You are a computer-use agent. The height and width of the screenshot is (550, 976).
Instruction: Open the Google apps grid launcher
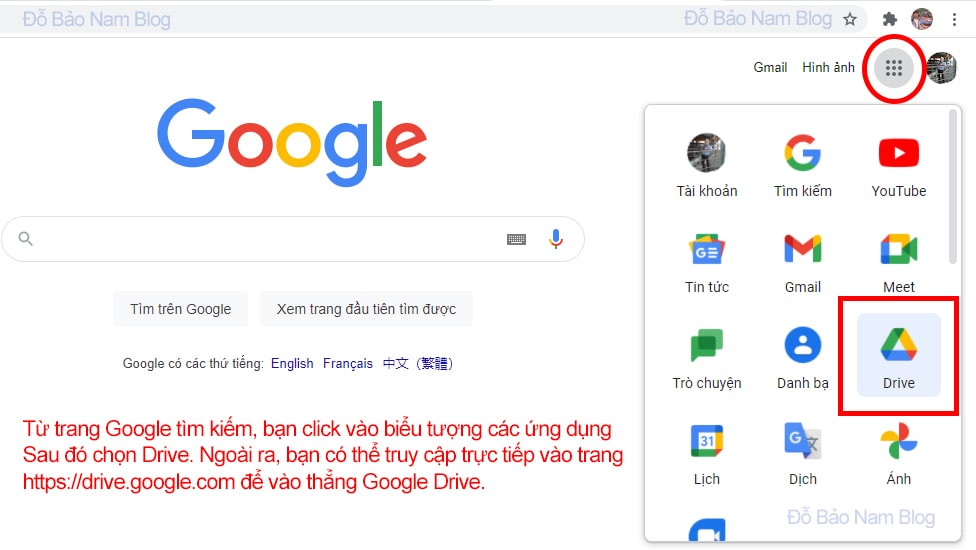[x=894, y=67]
